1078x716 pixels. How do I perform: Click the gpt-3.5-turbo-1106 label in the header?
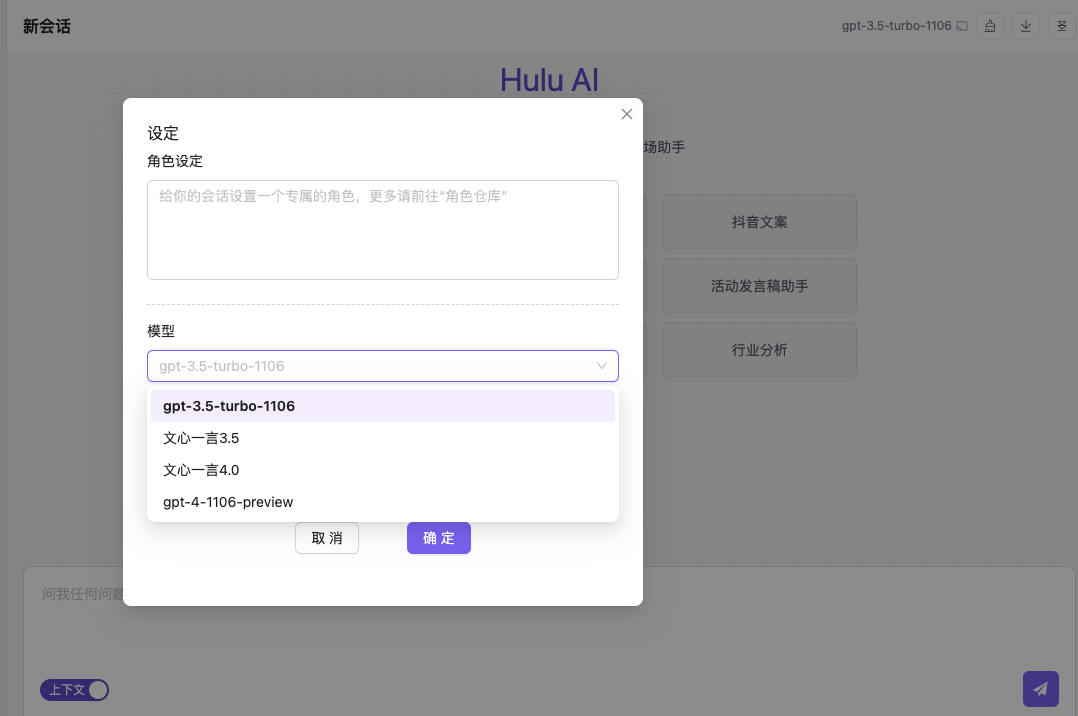pos(896,26)
